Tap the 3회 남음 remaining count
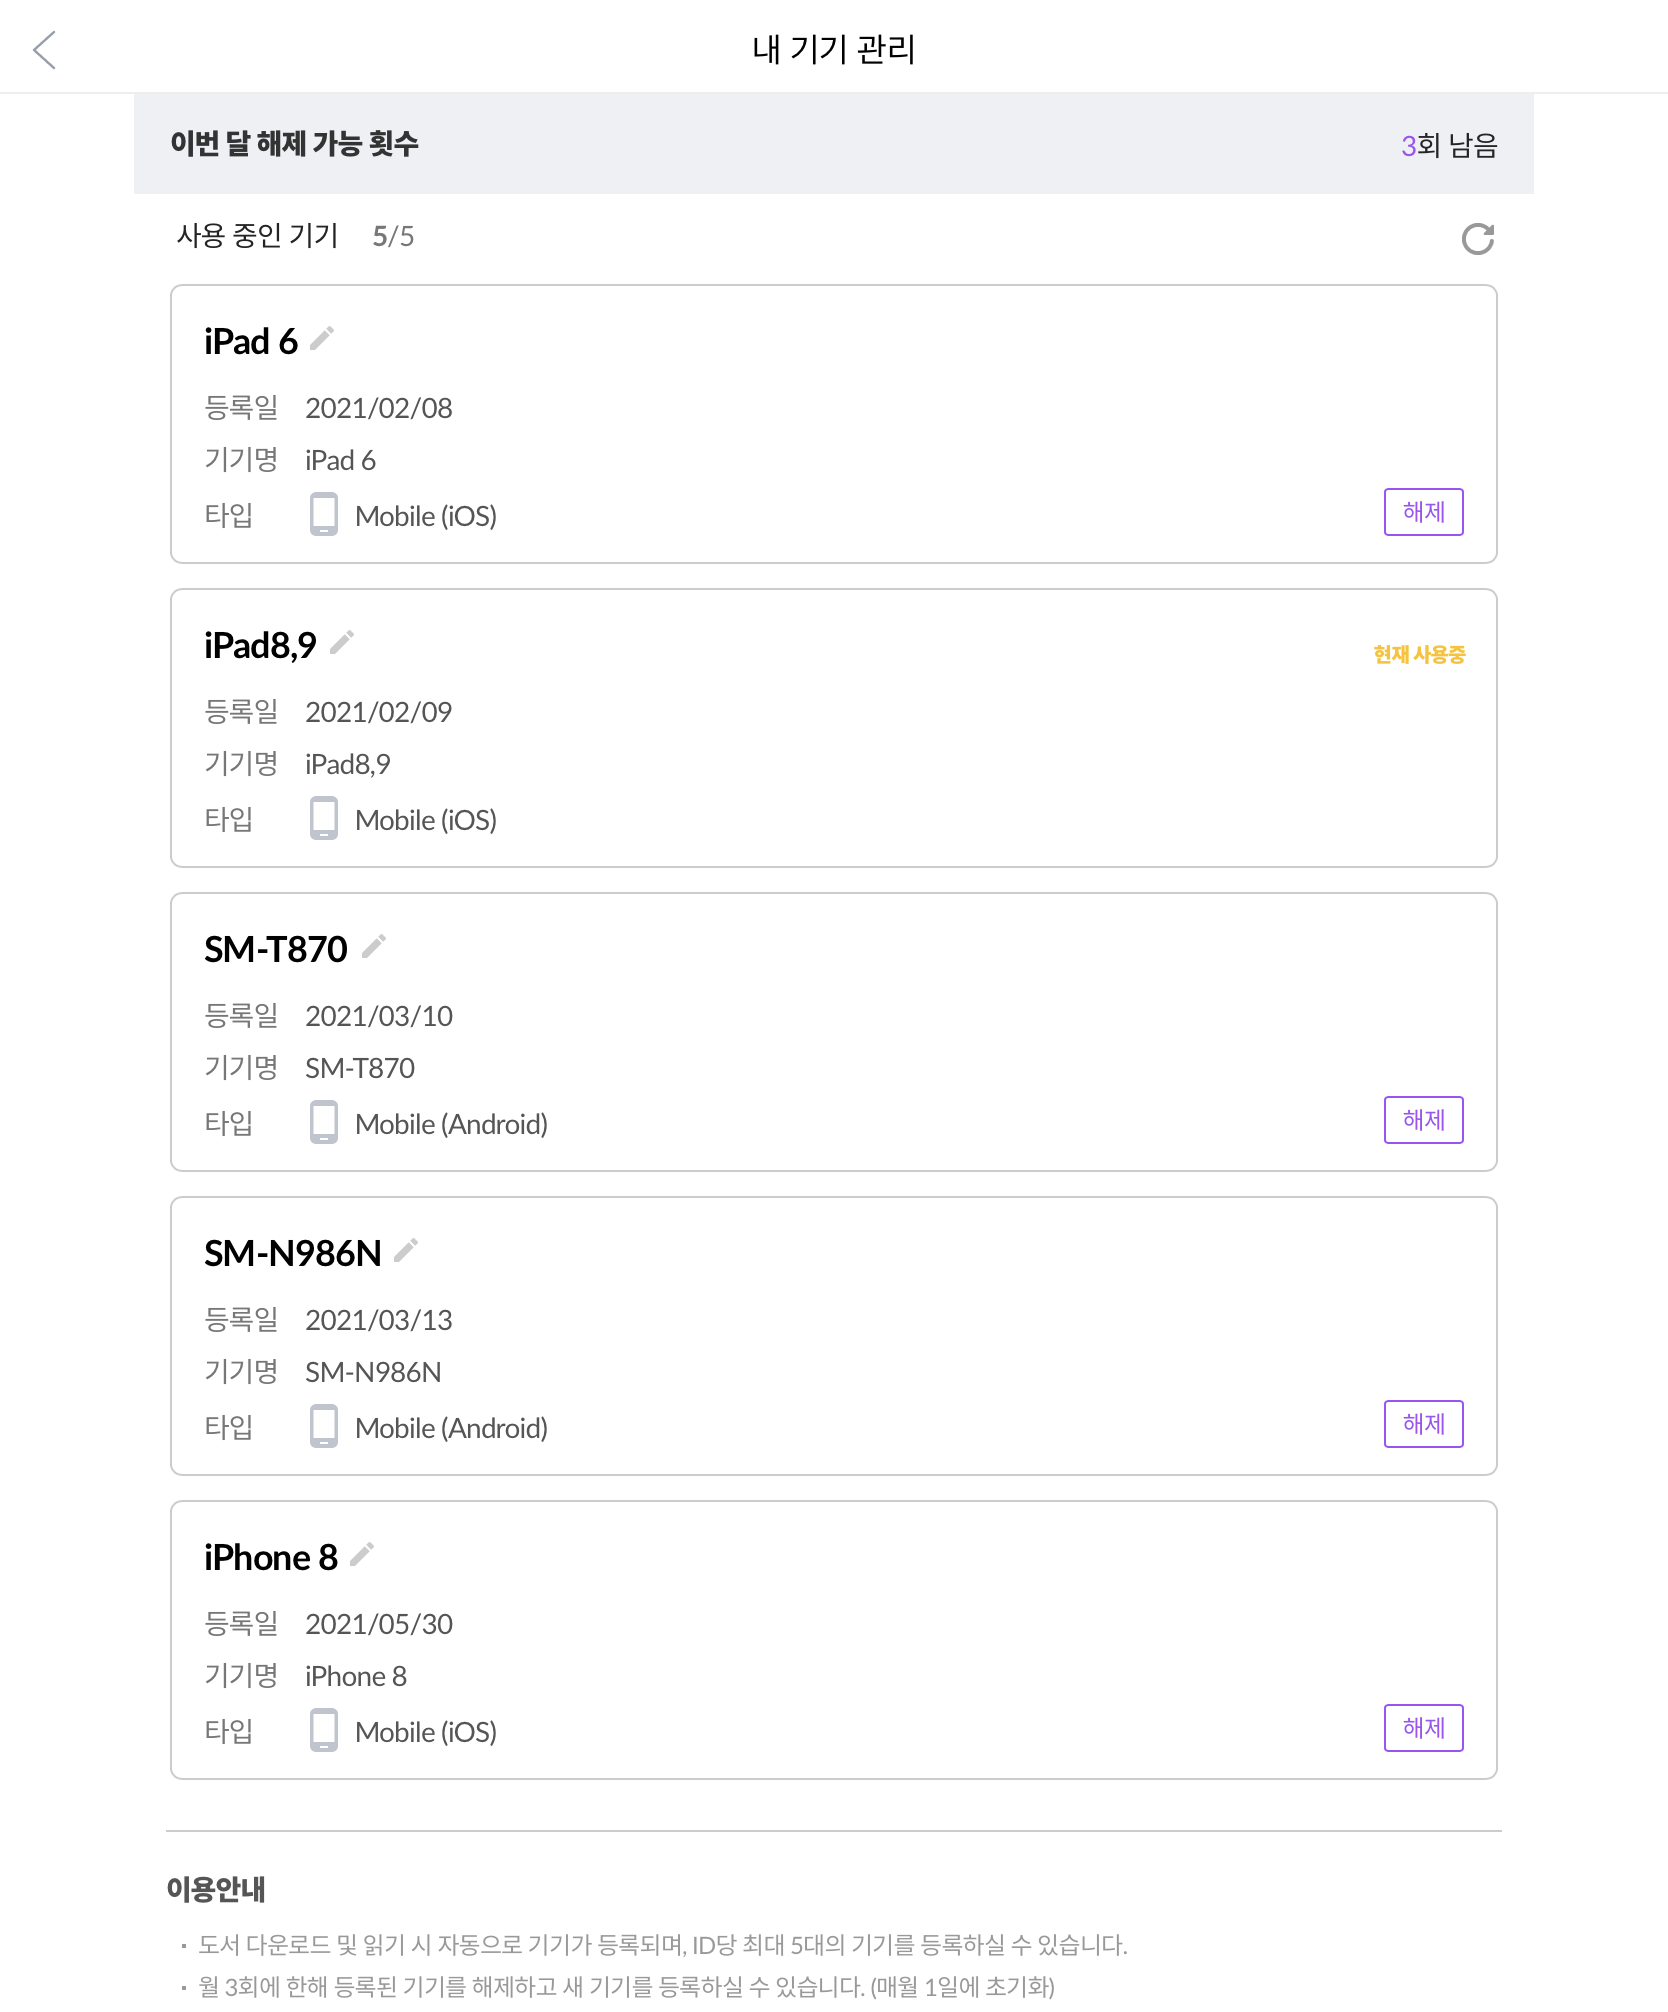Screen dimensions: 1668x2012 pos(1449,146)
